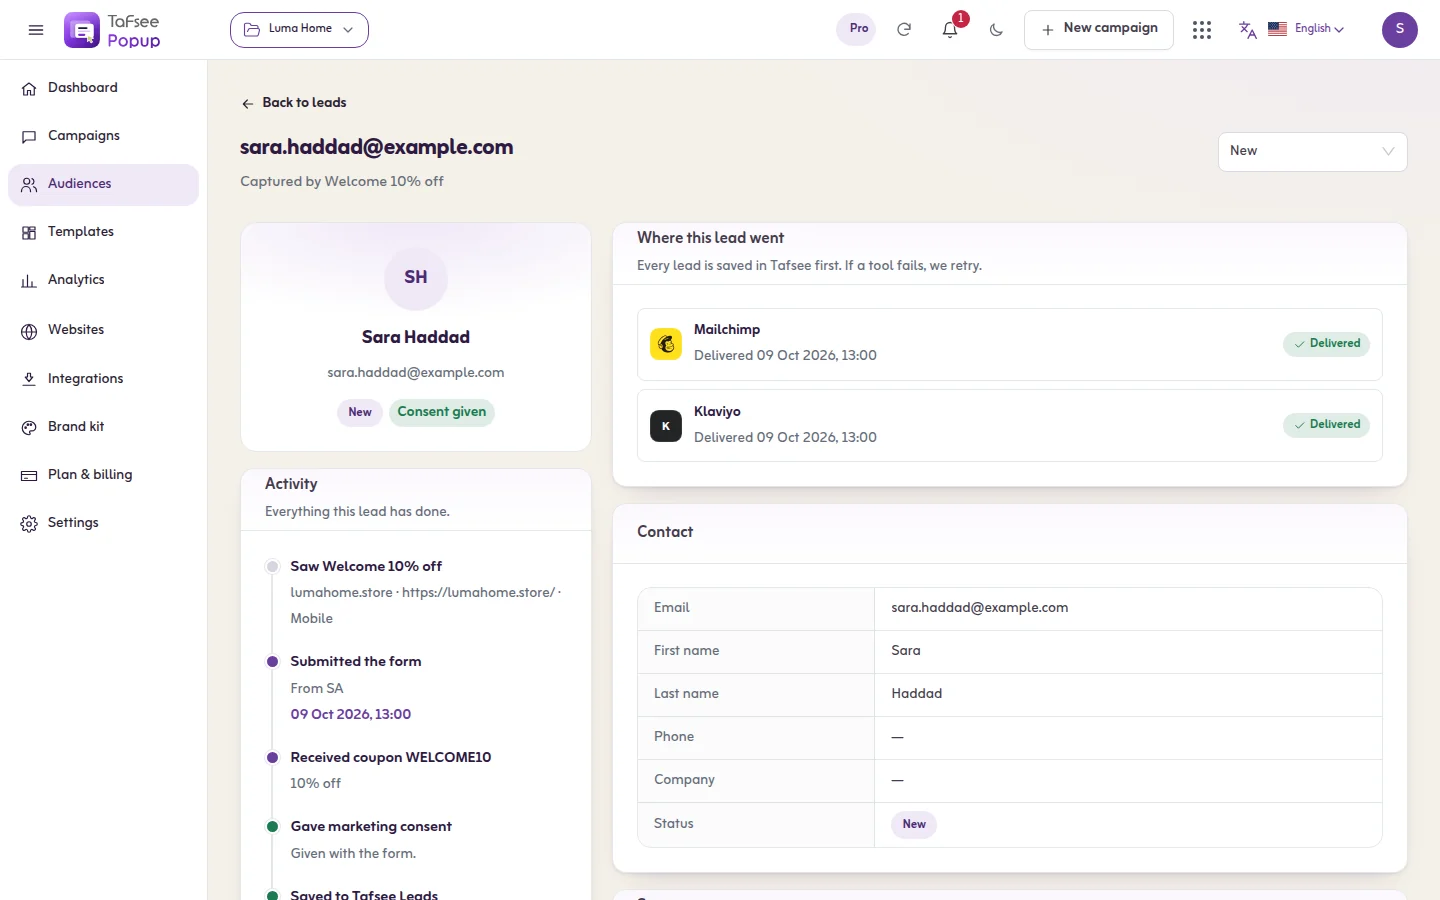Image resolution: width=1440 pixels, height=900 pixels.
Task: Click the New tag under Sara Haddad
Action: pos(360,412)
